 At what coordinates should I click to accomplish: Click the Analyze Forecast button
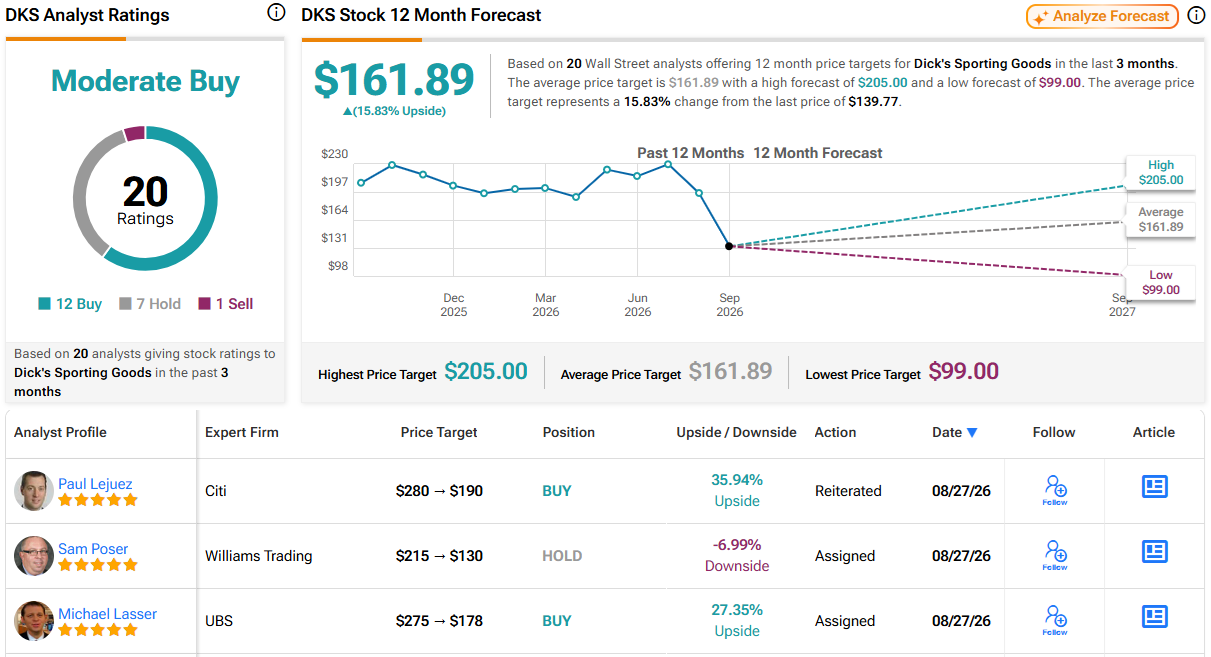[1102, 16]
